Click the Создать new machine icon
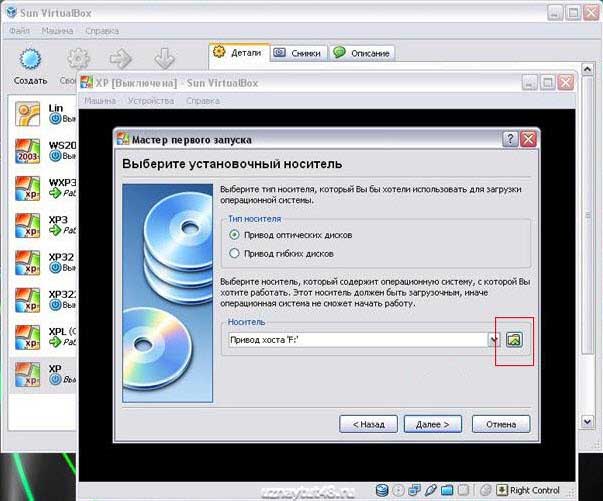This screenshot has width=603, height=501. (x=30, y=60)
